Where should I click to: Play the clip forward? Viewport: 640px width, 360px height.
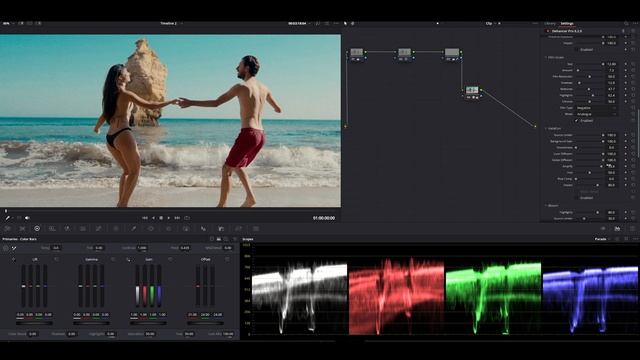(x=169, y=218)
